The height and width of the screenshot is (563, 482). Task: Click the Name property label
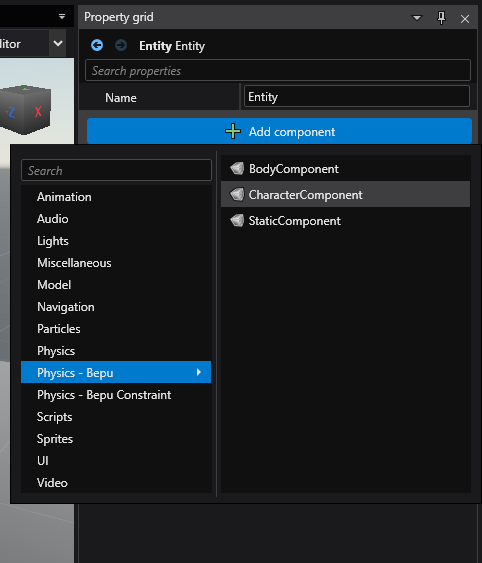[x=121, y=98]
